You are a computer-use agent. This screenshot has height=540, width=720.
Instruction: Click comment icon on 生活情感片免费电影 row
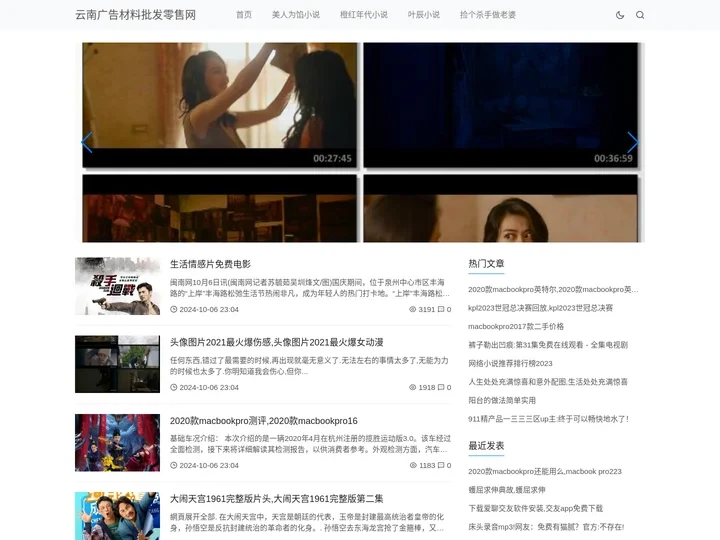pos(441,309)
